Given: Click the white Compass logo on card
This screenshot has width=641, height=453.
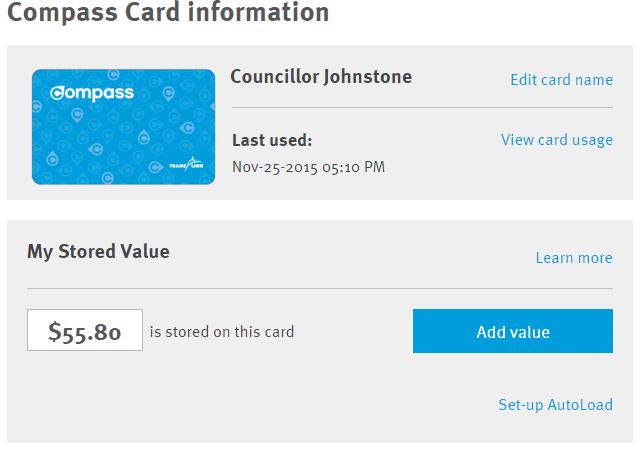Looking at the screenshot, I should pos(92,94).
